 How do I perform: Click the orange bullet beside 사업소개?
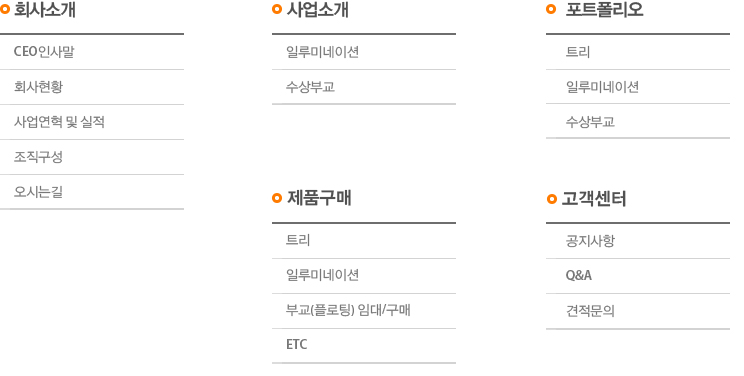[x=277, y=9]
